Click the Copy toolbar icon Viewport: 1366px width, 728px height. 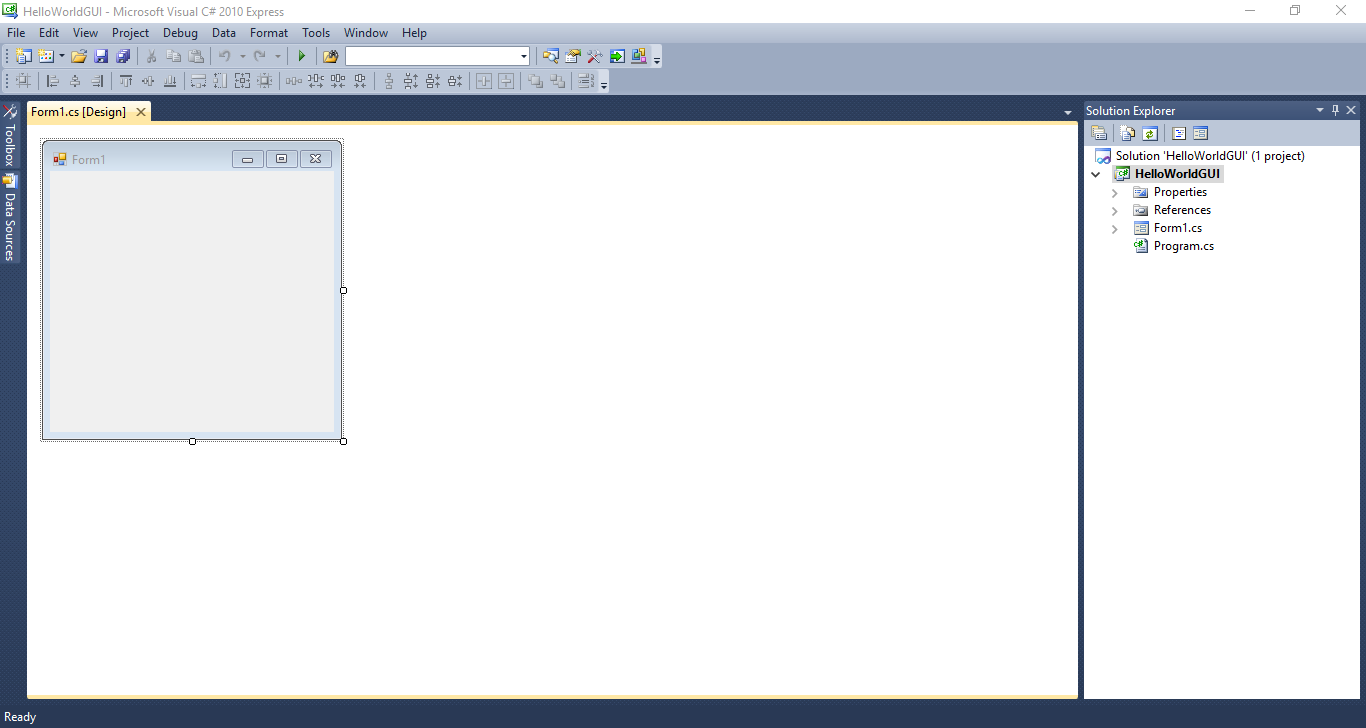coord(174,56)
